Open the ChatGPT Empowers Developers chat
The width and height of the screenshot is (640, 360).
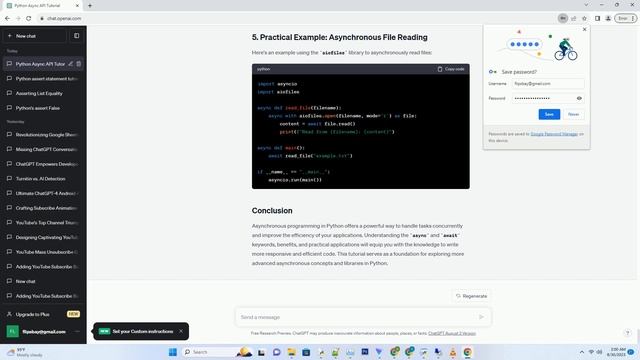pyautogui.click(x=43, y=164)
